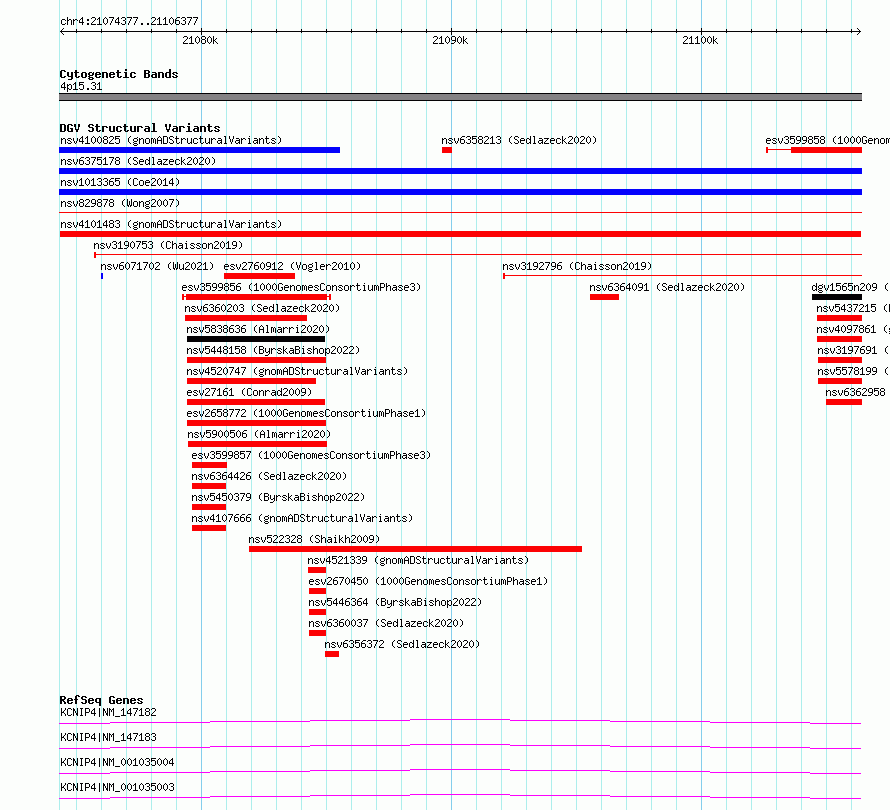Open esv2760912 (Vogler2010) label
This screenshot has height=810, width=890.
click(292, 266)
